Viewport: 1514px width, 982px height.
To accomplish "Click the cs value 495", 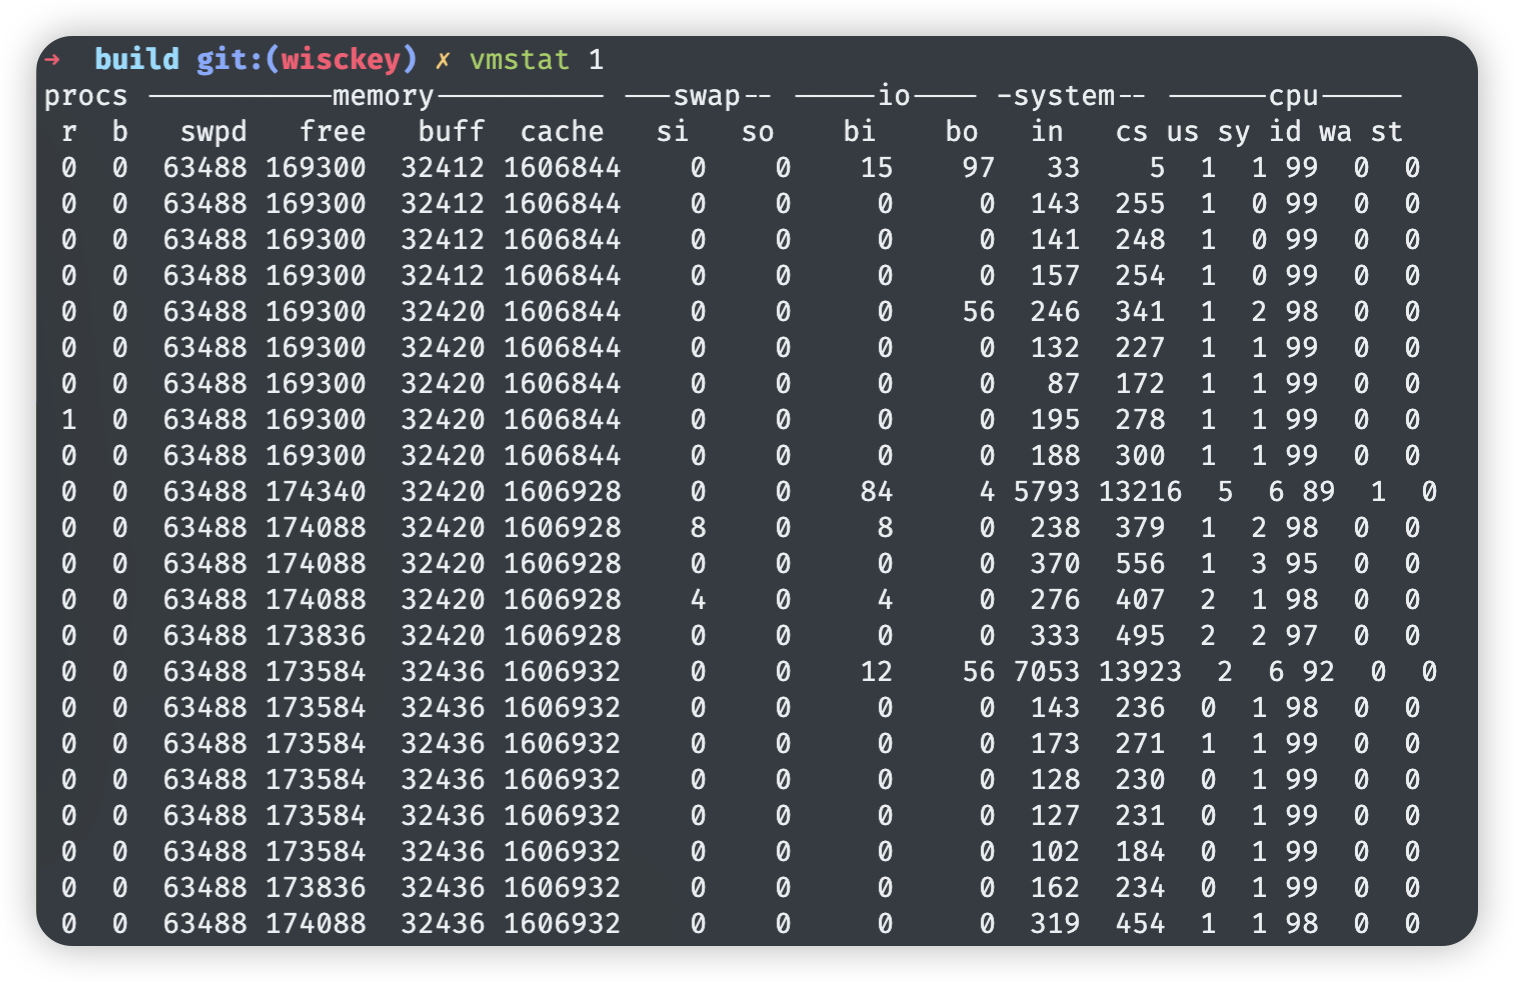I will (1140, 636).
